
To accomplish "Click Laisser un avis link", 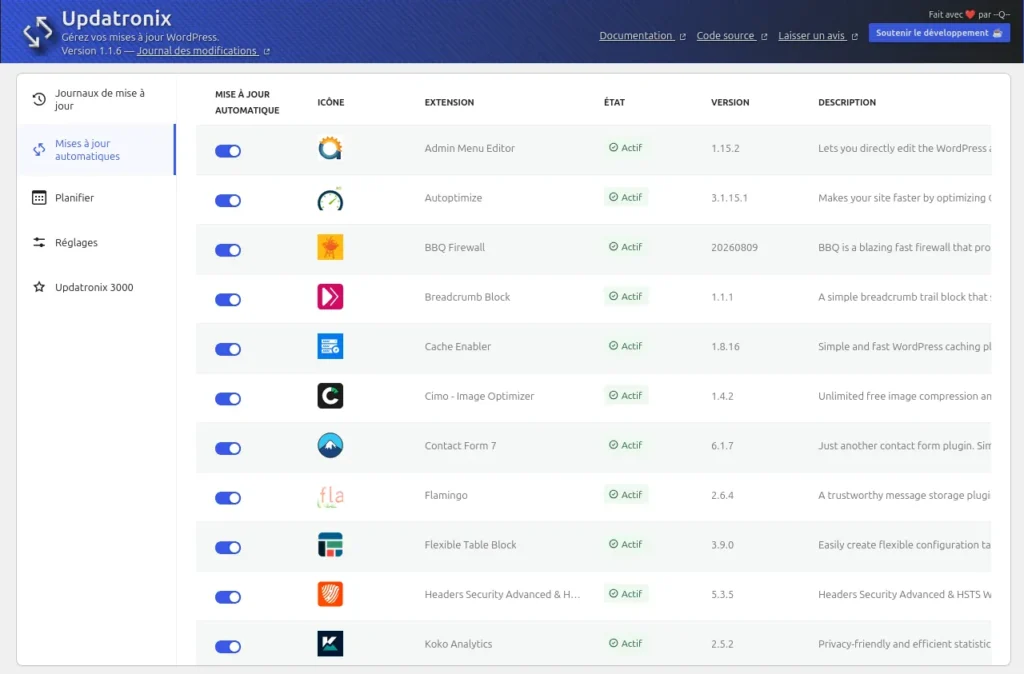I will pyautogui.click(x=812, y=36).
